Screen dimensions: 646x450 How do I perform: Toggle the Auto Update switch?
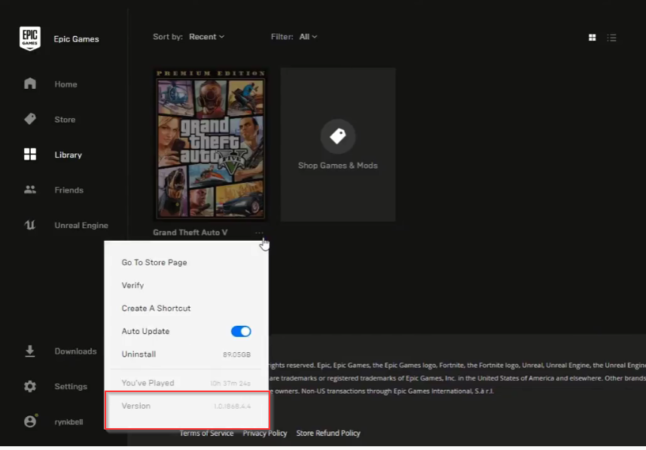[240, 331]
